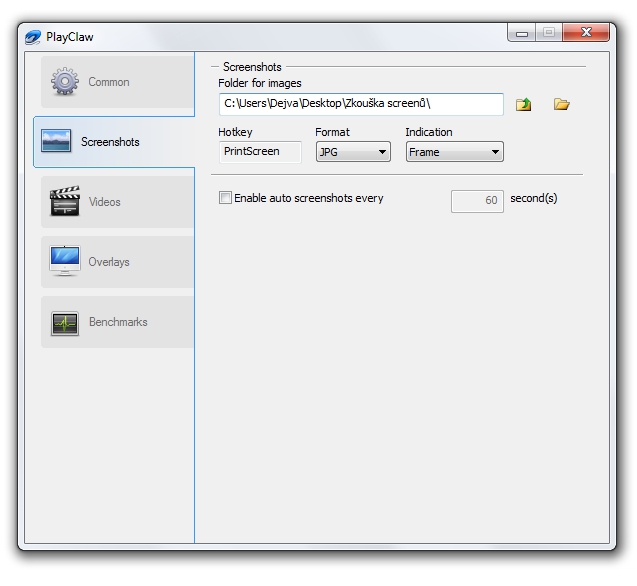Click the landscape picture icon for Screenshots
This screenshot has width=637, height=586.
(56, 142)
